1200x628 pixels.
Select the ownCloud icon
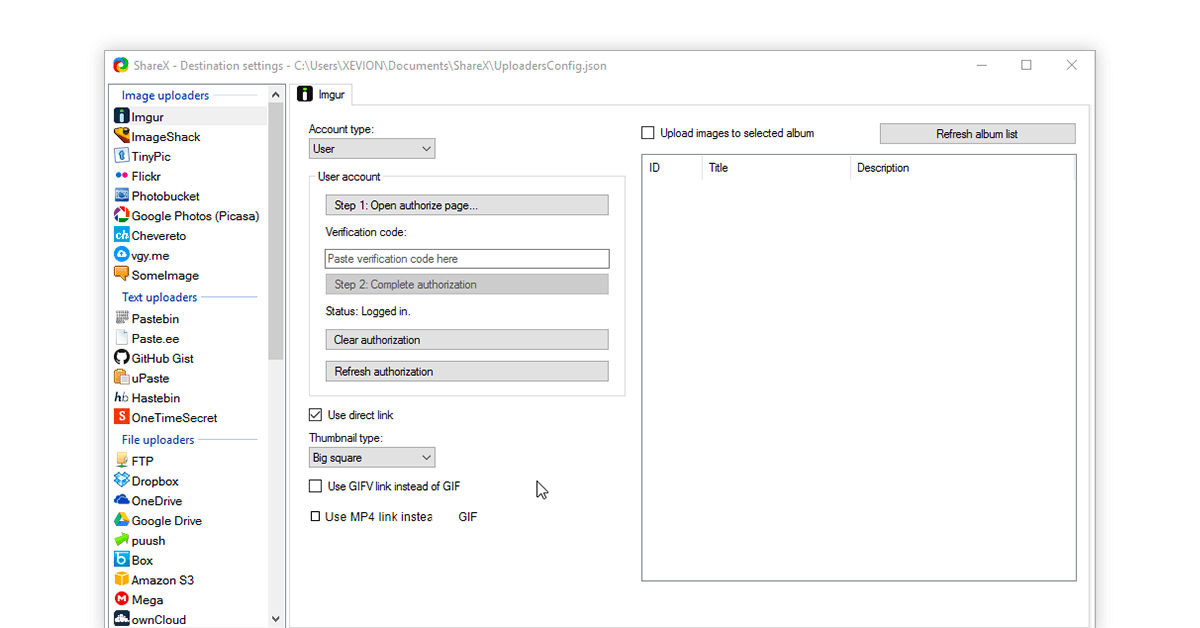(122, 619)
